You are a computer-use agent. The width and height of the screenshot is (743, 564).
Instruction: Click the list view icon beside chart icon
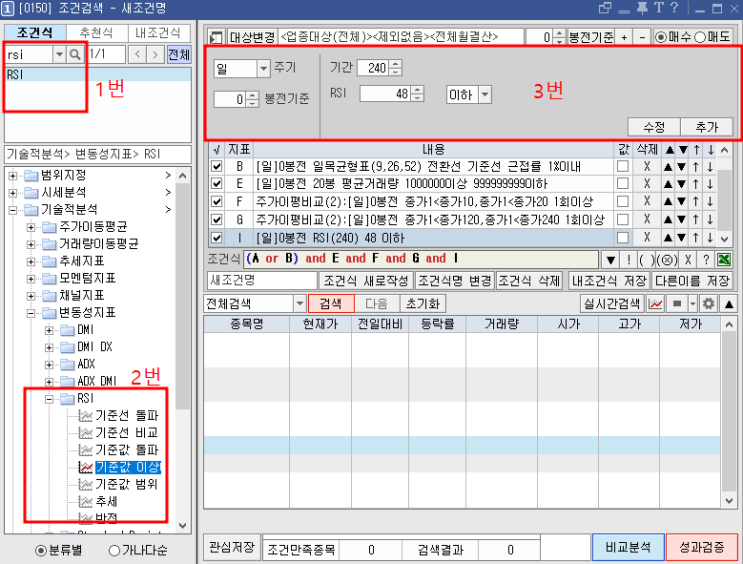[677, 304]
